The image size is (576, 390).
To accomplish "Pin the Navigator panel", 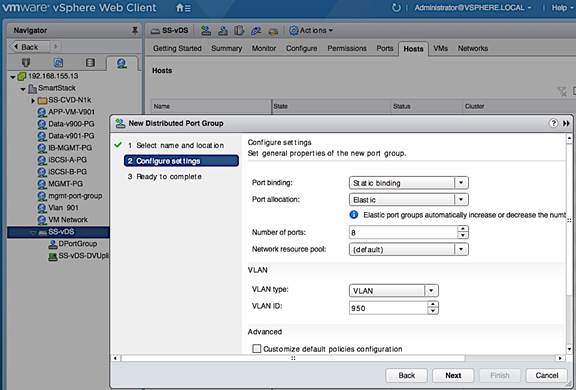I will pyautogui.click(x=135, y=30).
